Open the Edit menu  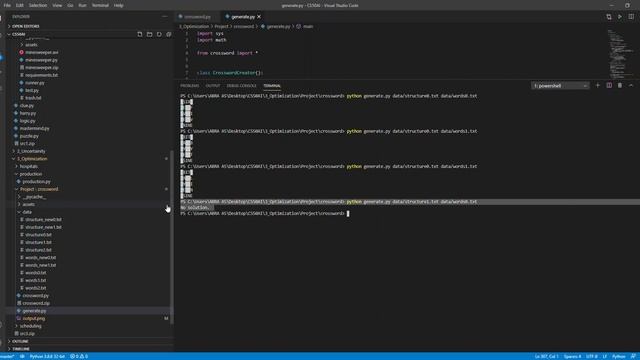20,5
